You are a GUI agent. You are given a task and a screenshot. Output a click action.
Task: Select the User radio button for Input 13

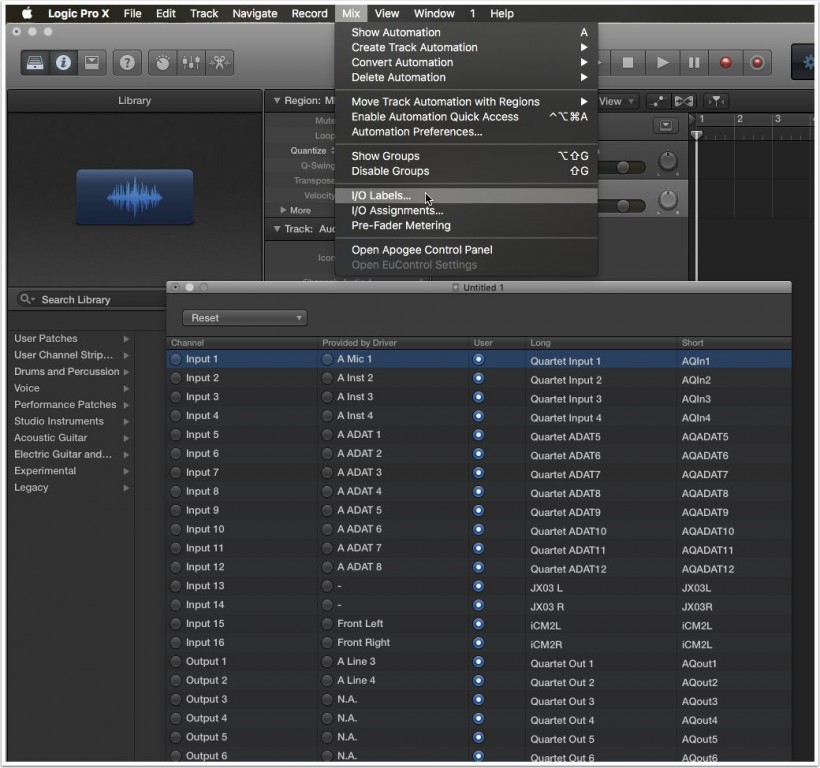[x=478, y=586]
